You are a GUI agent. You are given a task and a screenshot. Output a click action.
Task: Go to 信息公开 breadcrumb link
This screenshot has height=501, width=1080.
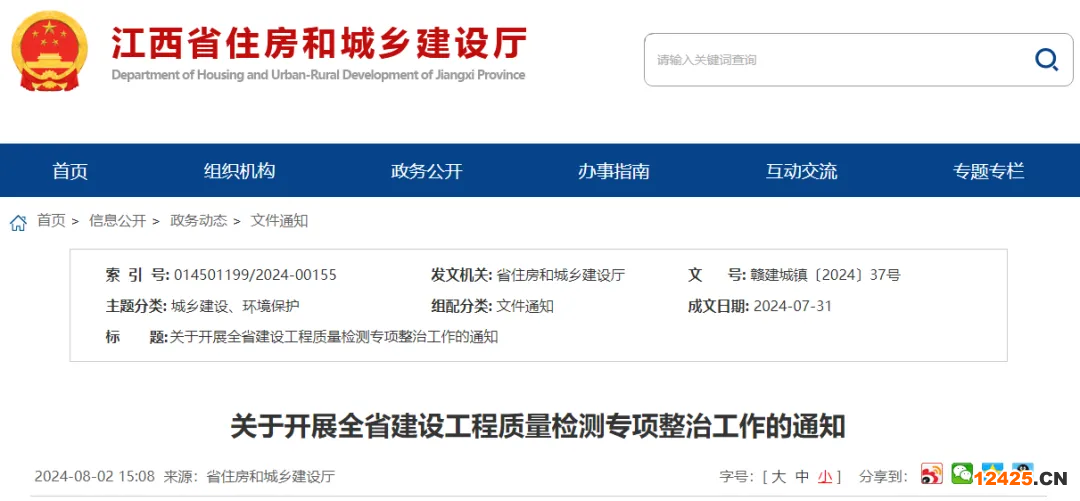click(117, 221)
